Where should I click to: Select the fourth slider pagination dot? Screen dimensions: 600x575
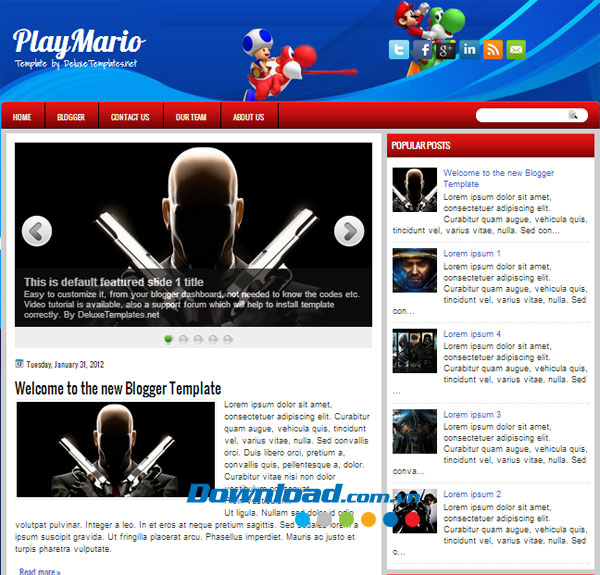[x=213, y=339]
